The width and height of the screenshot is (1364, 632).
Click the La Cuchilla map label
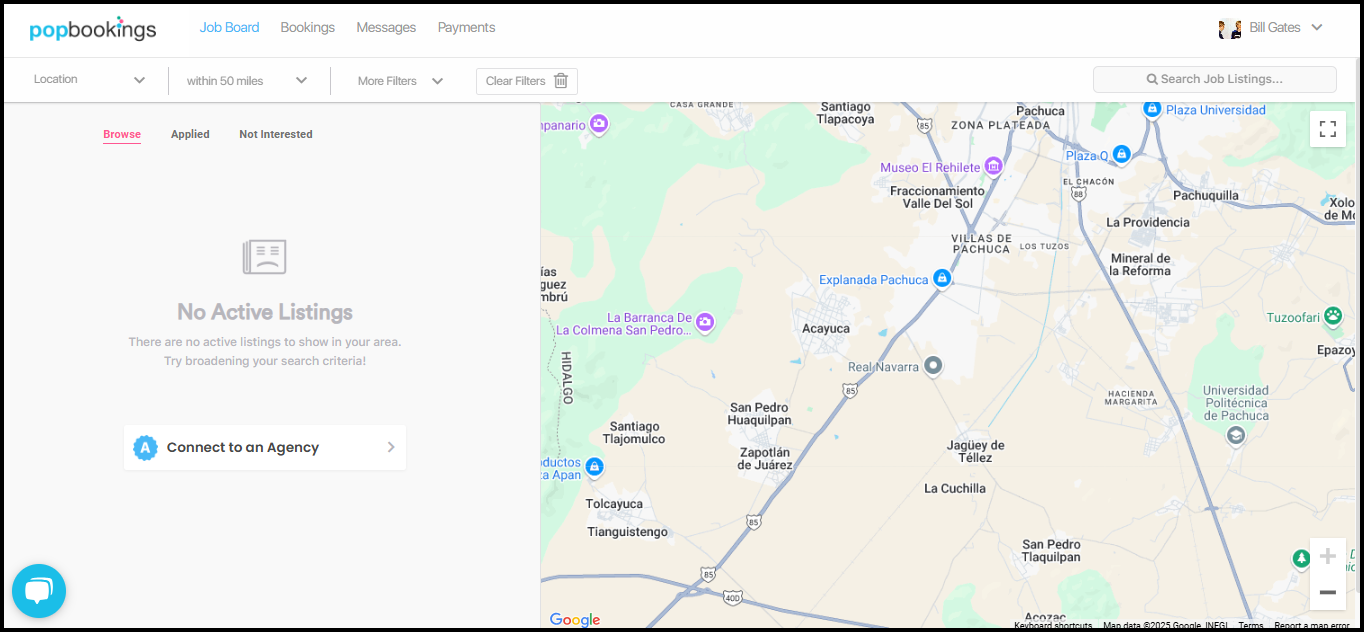[x=955, y=488]
